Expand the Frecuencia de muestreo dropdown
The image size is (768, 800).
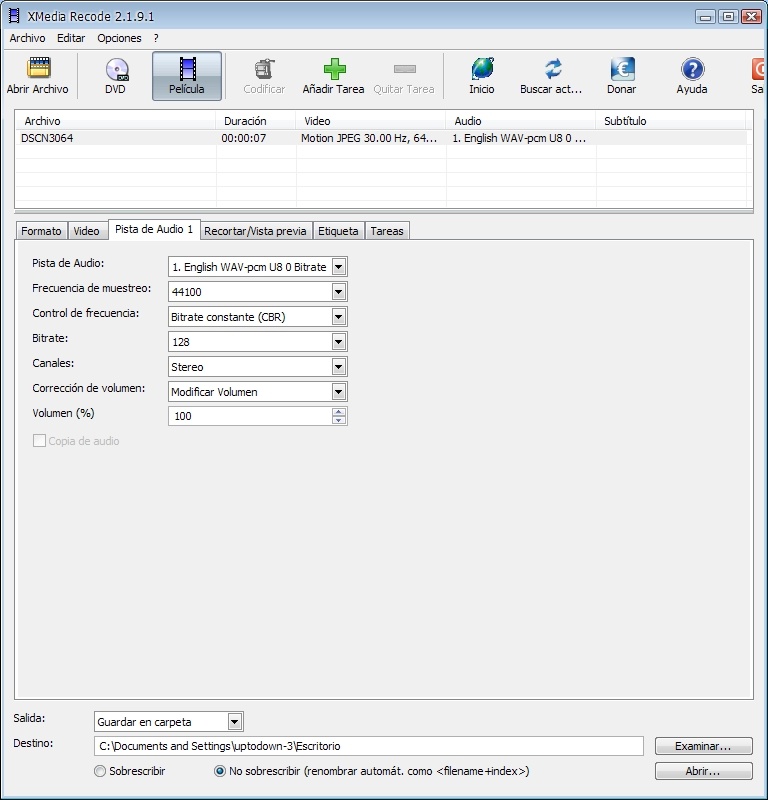339,292
